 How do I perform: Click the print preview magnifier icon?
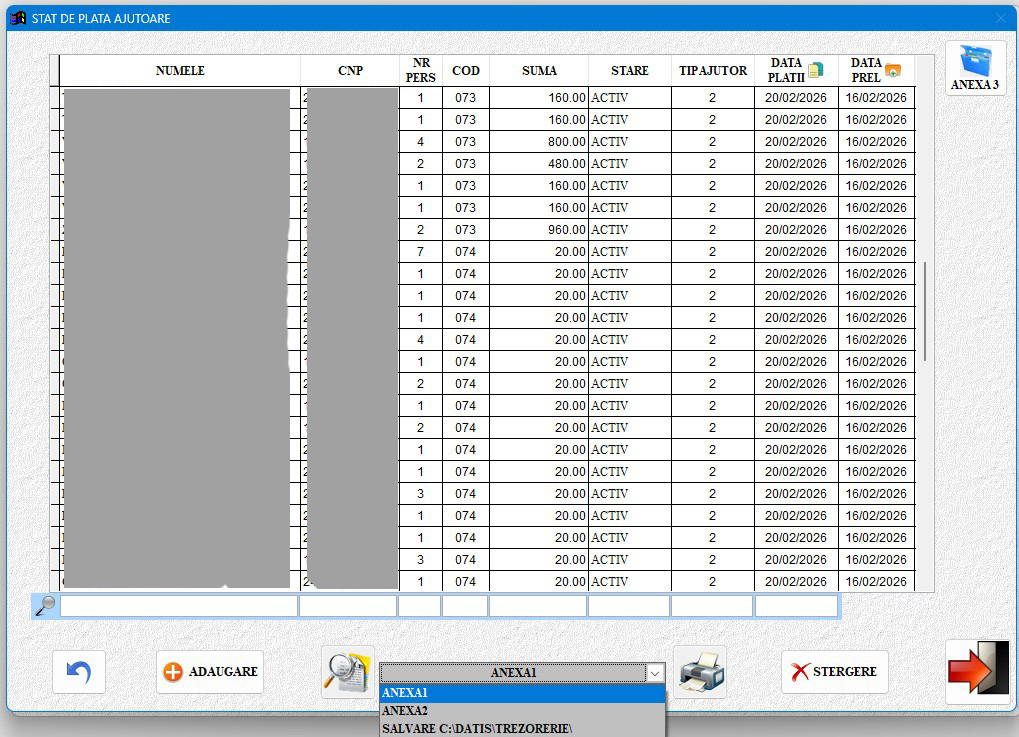click(x=347, y=671)
